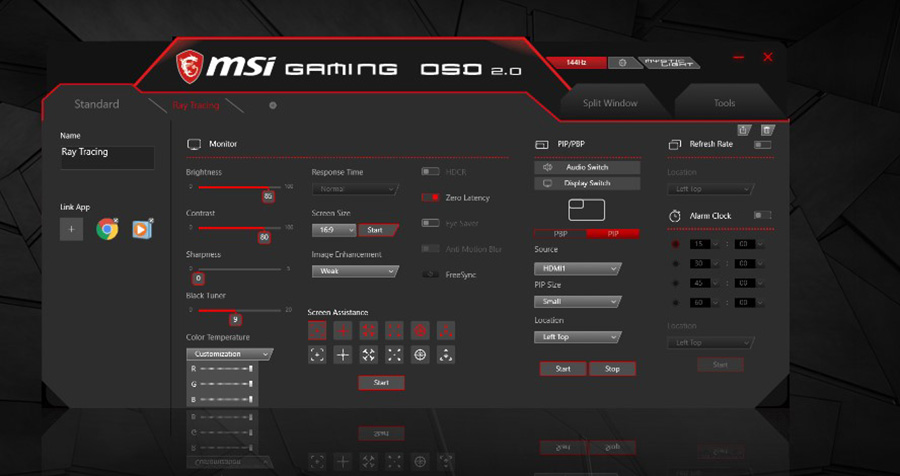Open the PIP Location Left Top dropdown
Screen dimensions: 900x476
point(577,337)
